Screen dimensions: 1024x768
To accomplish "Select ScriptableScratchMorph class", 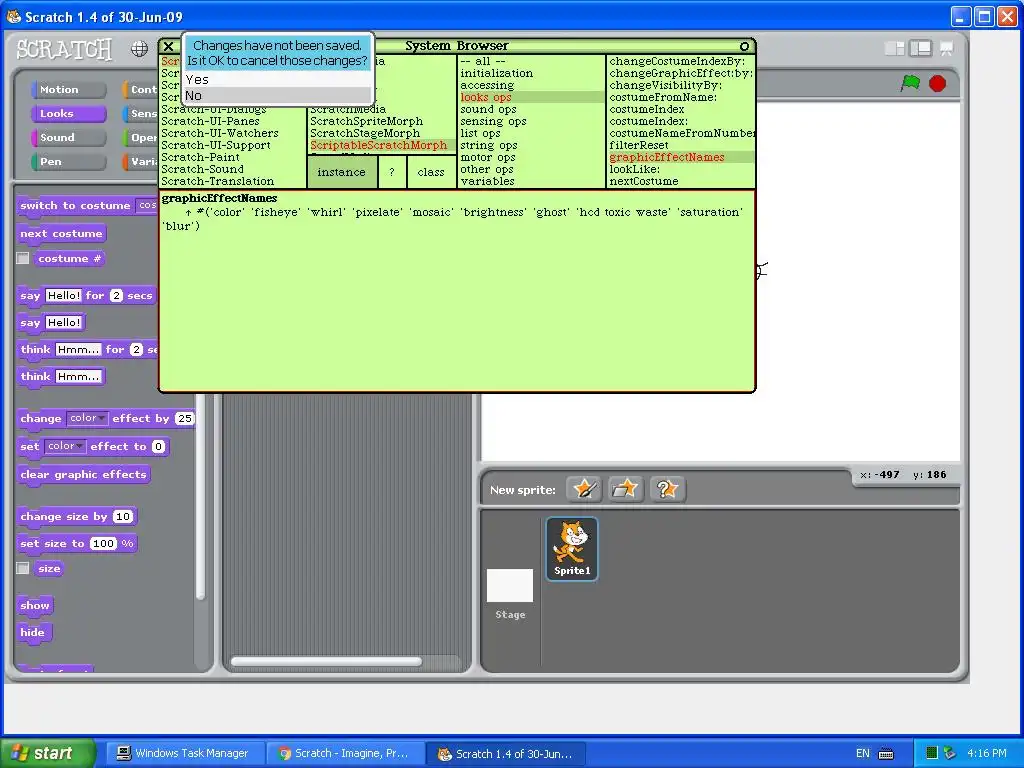I will click(381, 146).
